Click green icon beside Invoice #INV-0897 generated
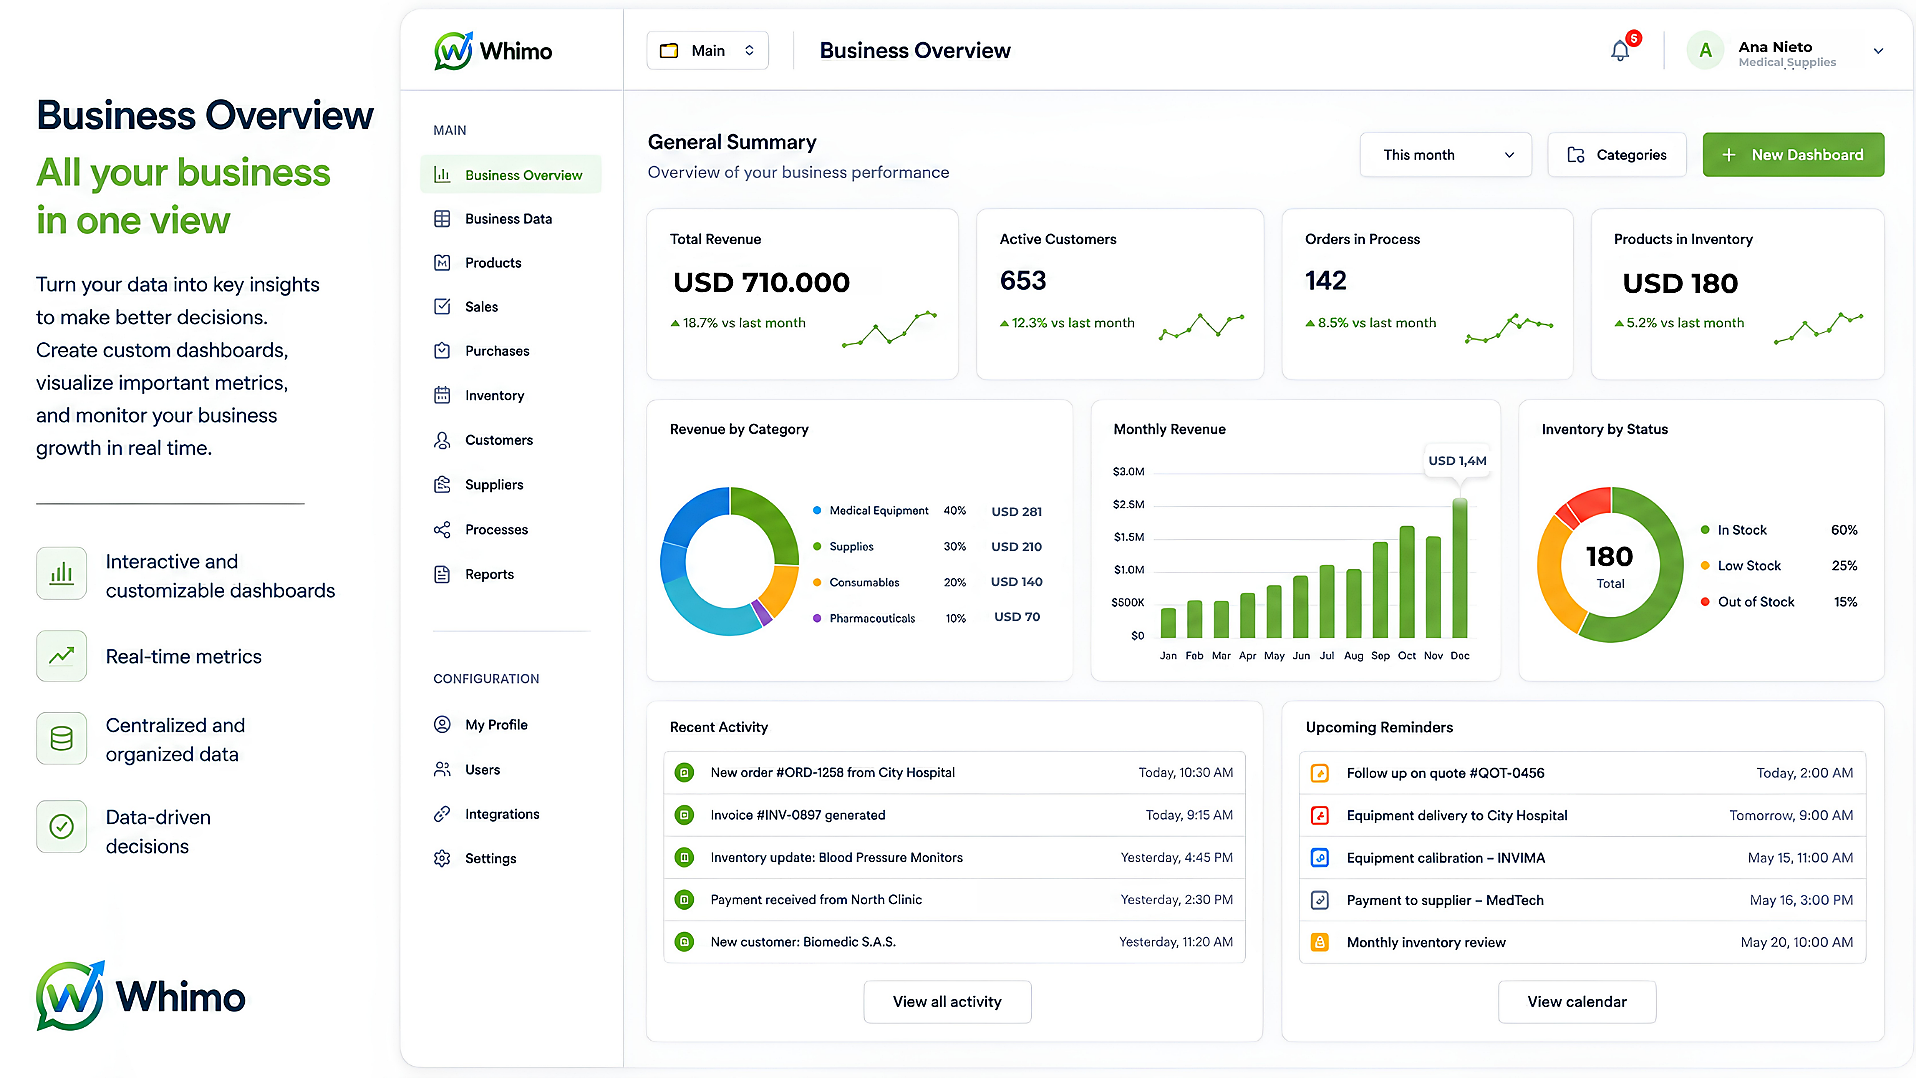1920x1080 pixels. [x=684, y=815]
